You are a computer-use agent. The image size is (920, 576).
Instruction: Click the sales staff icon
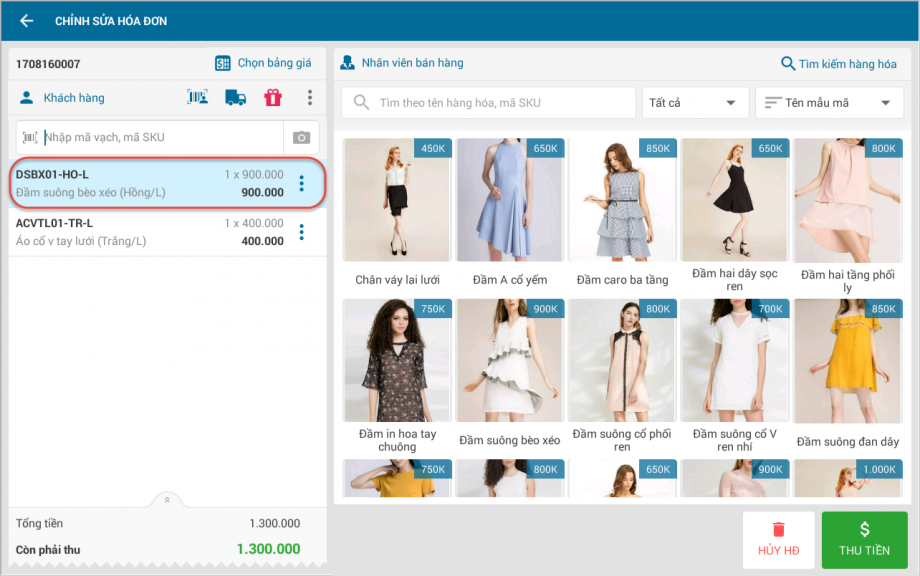click(x=347, y=63)
